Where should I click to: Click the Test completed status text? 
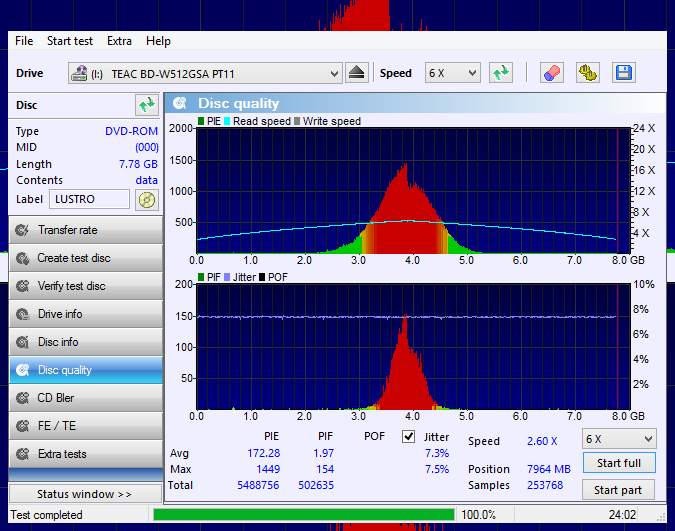click(x=46, y=515)
